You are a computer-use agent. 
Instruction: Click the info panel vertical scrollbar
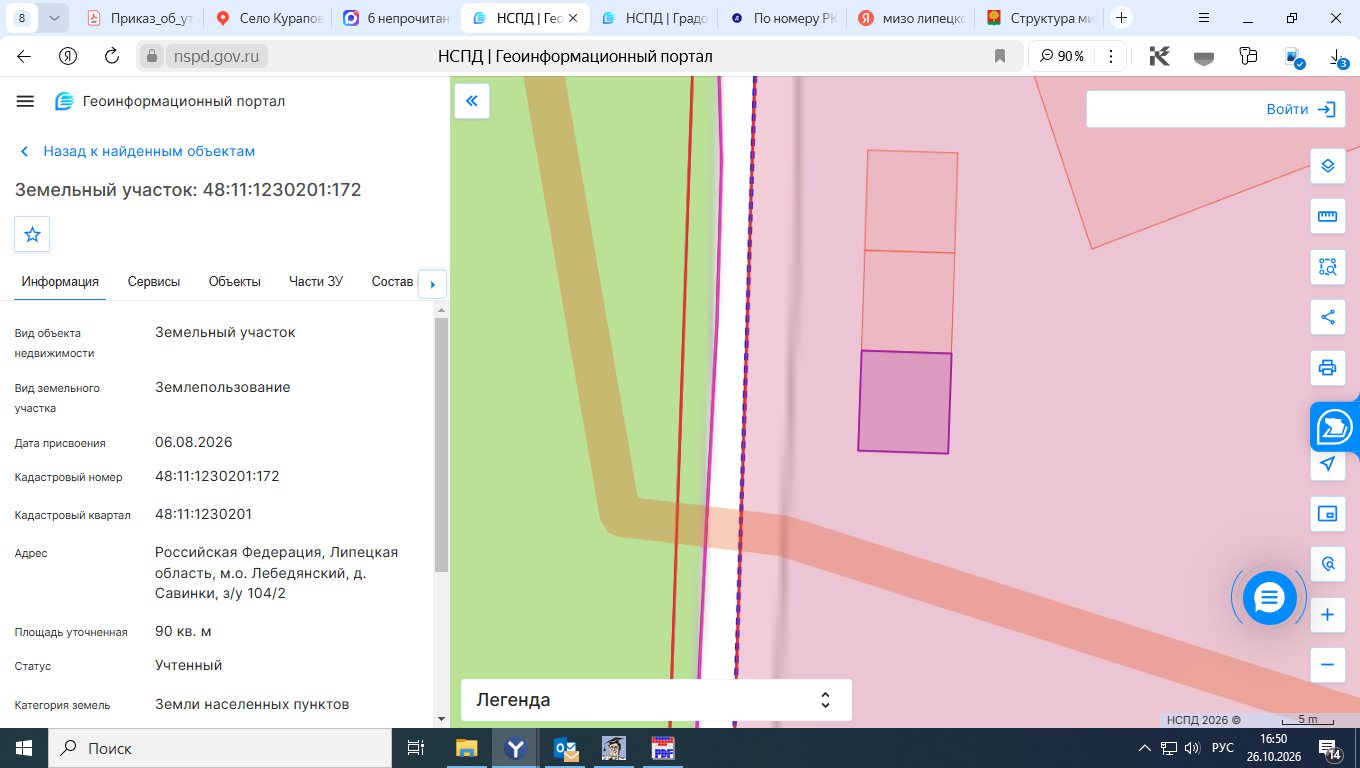click(x=441, y=445)
